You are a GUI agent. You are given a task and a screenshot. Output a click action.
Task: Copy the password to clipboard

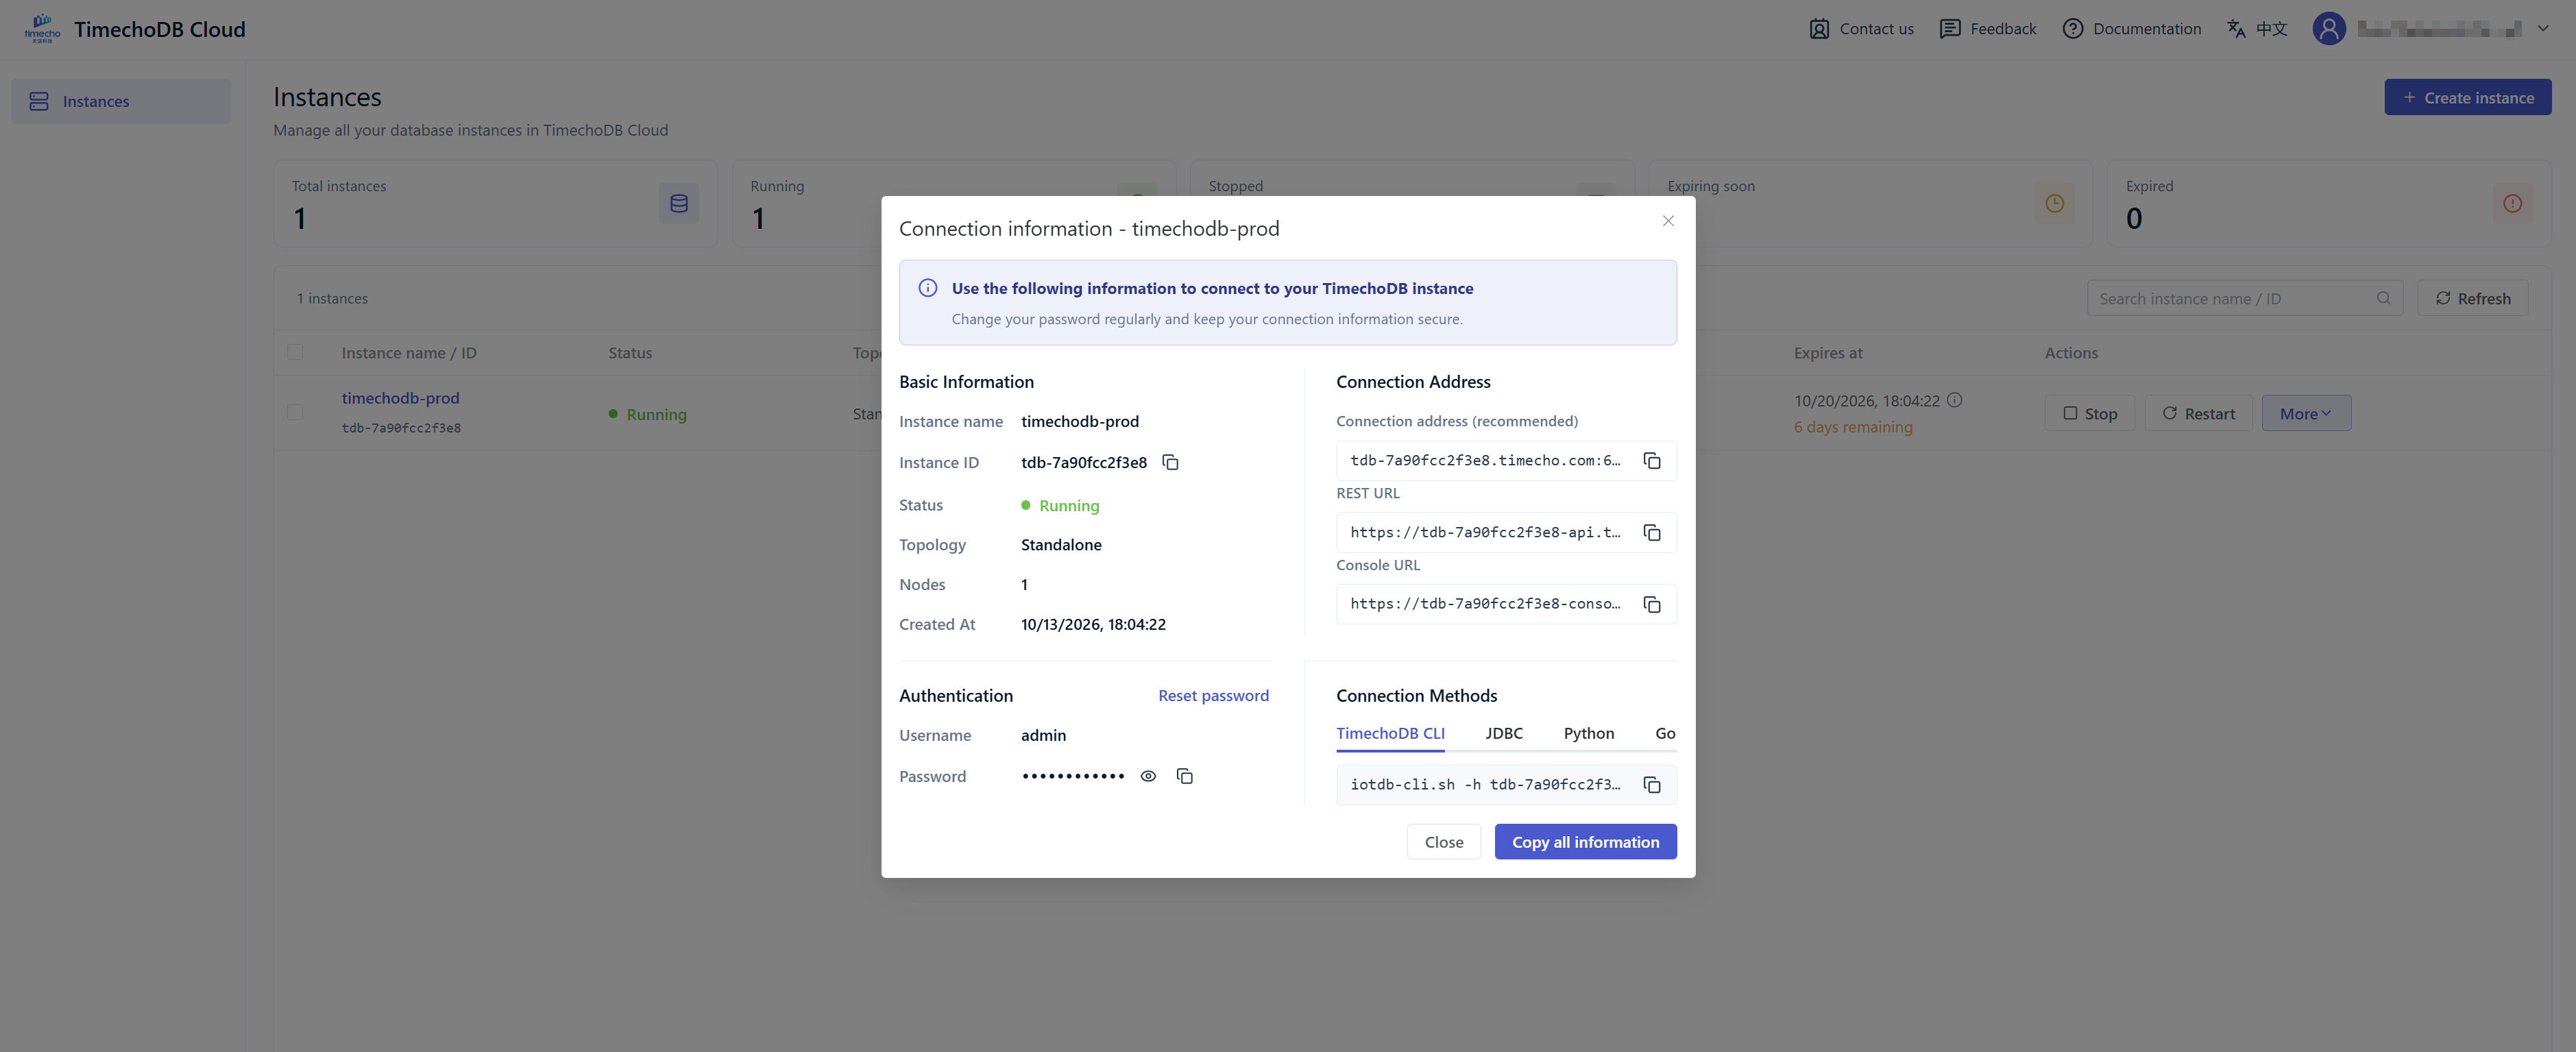[x=1185, y=776]
